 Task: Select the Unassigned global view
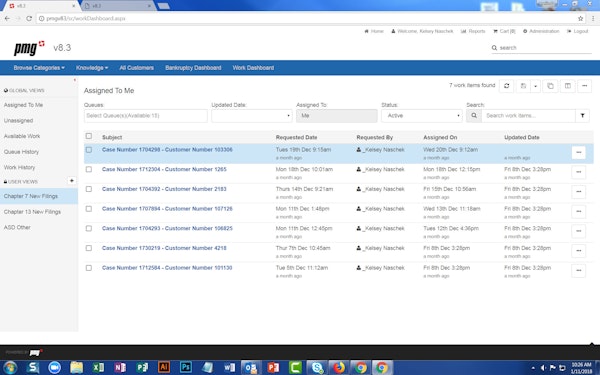pos(18,121)
